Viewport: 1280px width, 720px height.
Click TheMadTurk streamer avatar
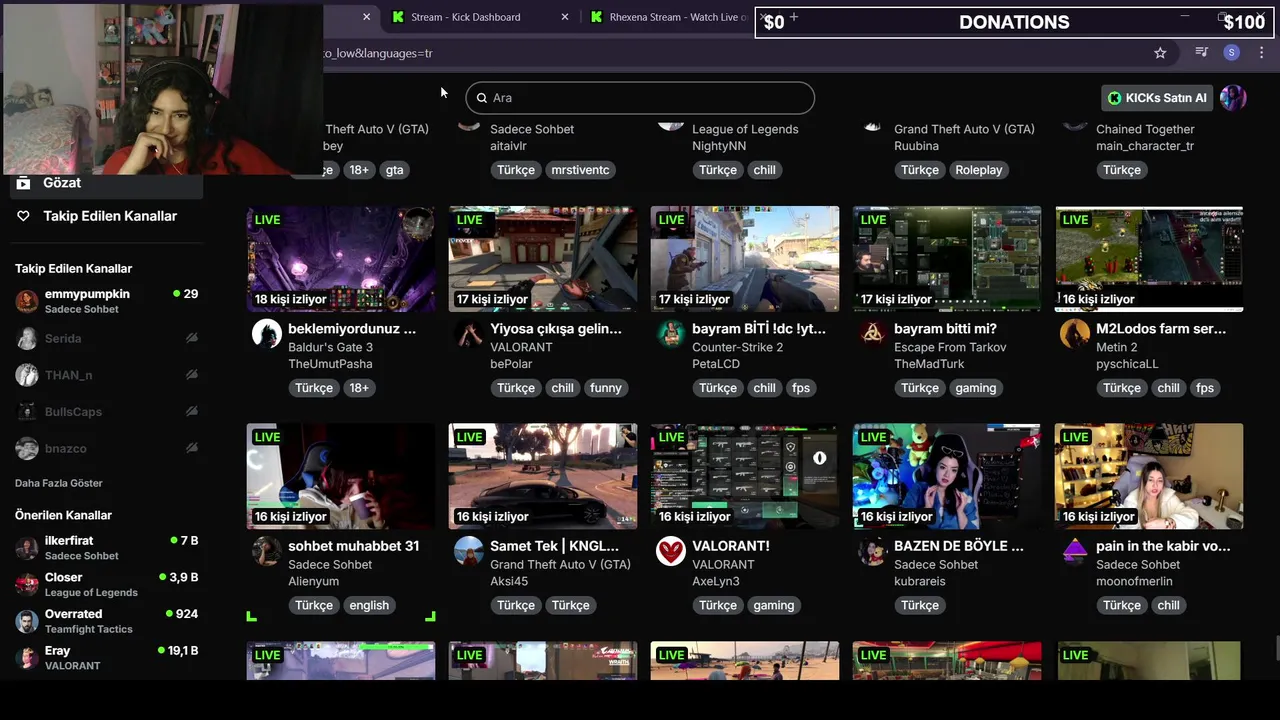[x=872, y=333]
